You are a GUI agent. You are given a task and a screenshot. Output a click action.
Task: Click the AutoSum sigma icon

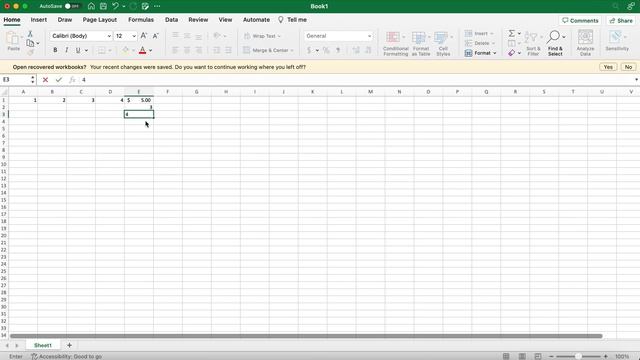click(511, 33)
